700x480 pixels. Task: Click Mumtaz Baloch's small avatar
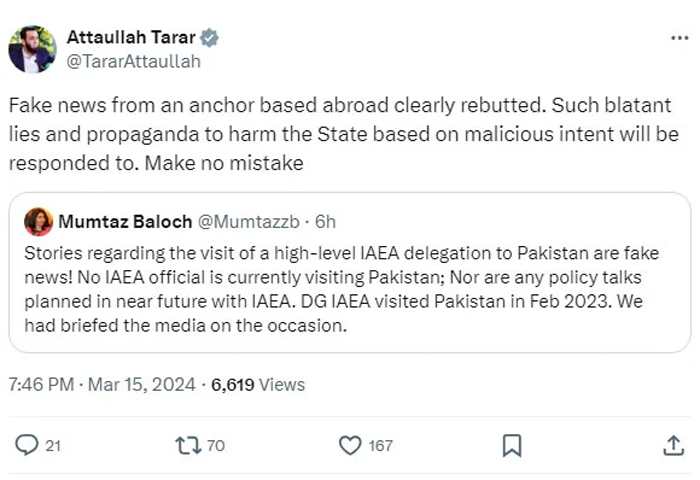[x=38, y=221]
